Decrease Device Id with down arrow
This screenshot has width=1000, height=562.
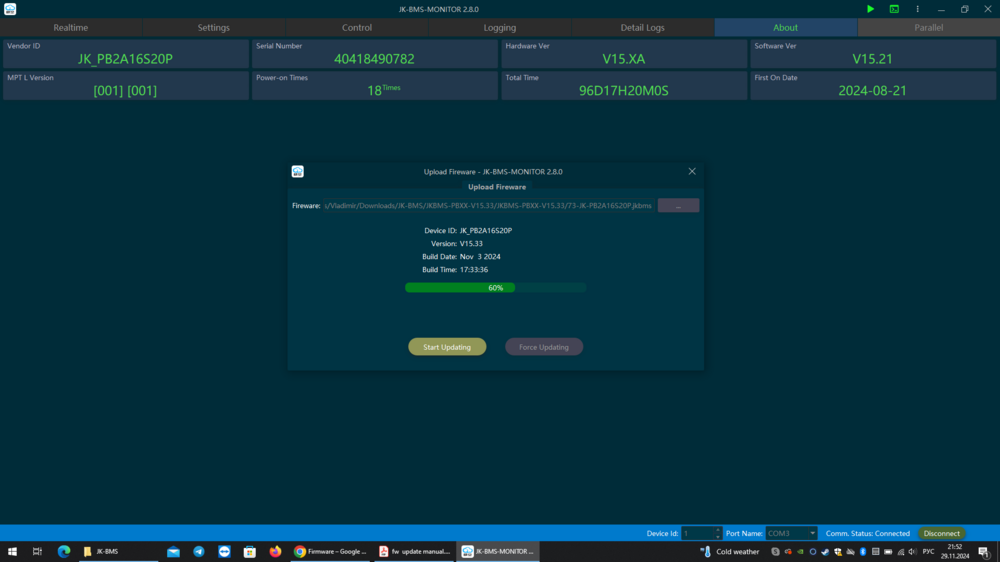click(x=717, y=536)
